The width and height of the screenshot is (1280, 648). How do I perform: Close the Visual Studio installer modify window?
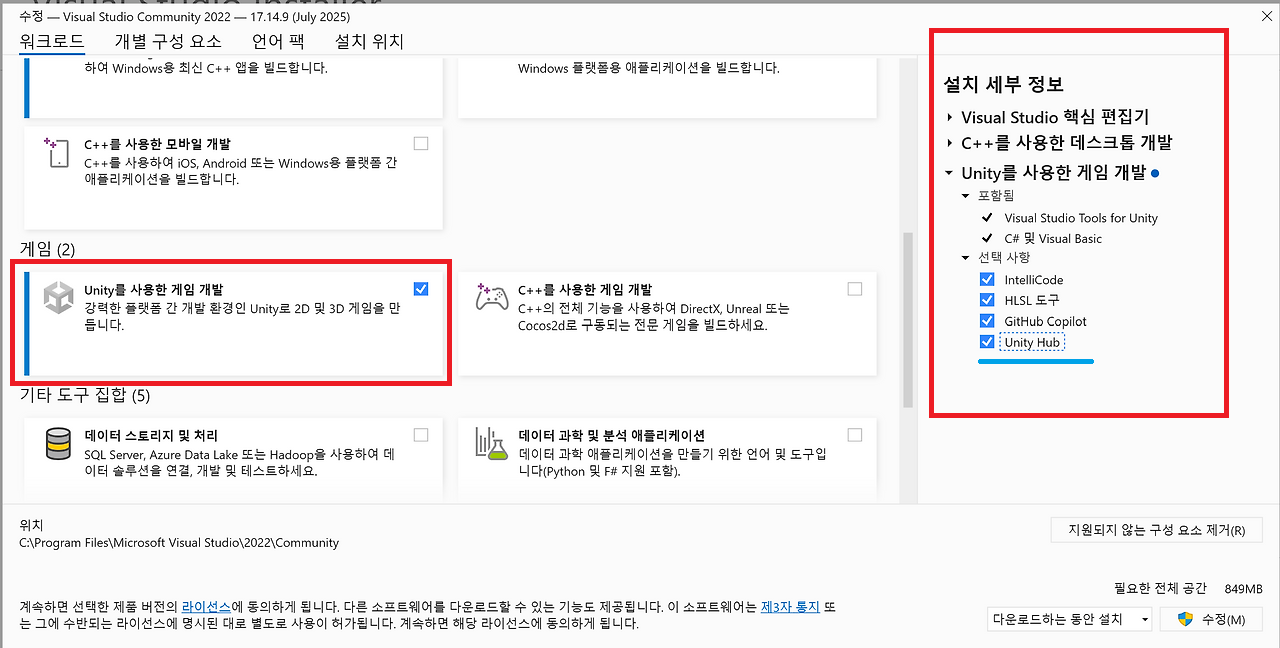coord(1266,16)
